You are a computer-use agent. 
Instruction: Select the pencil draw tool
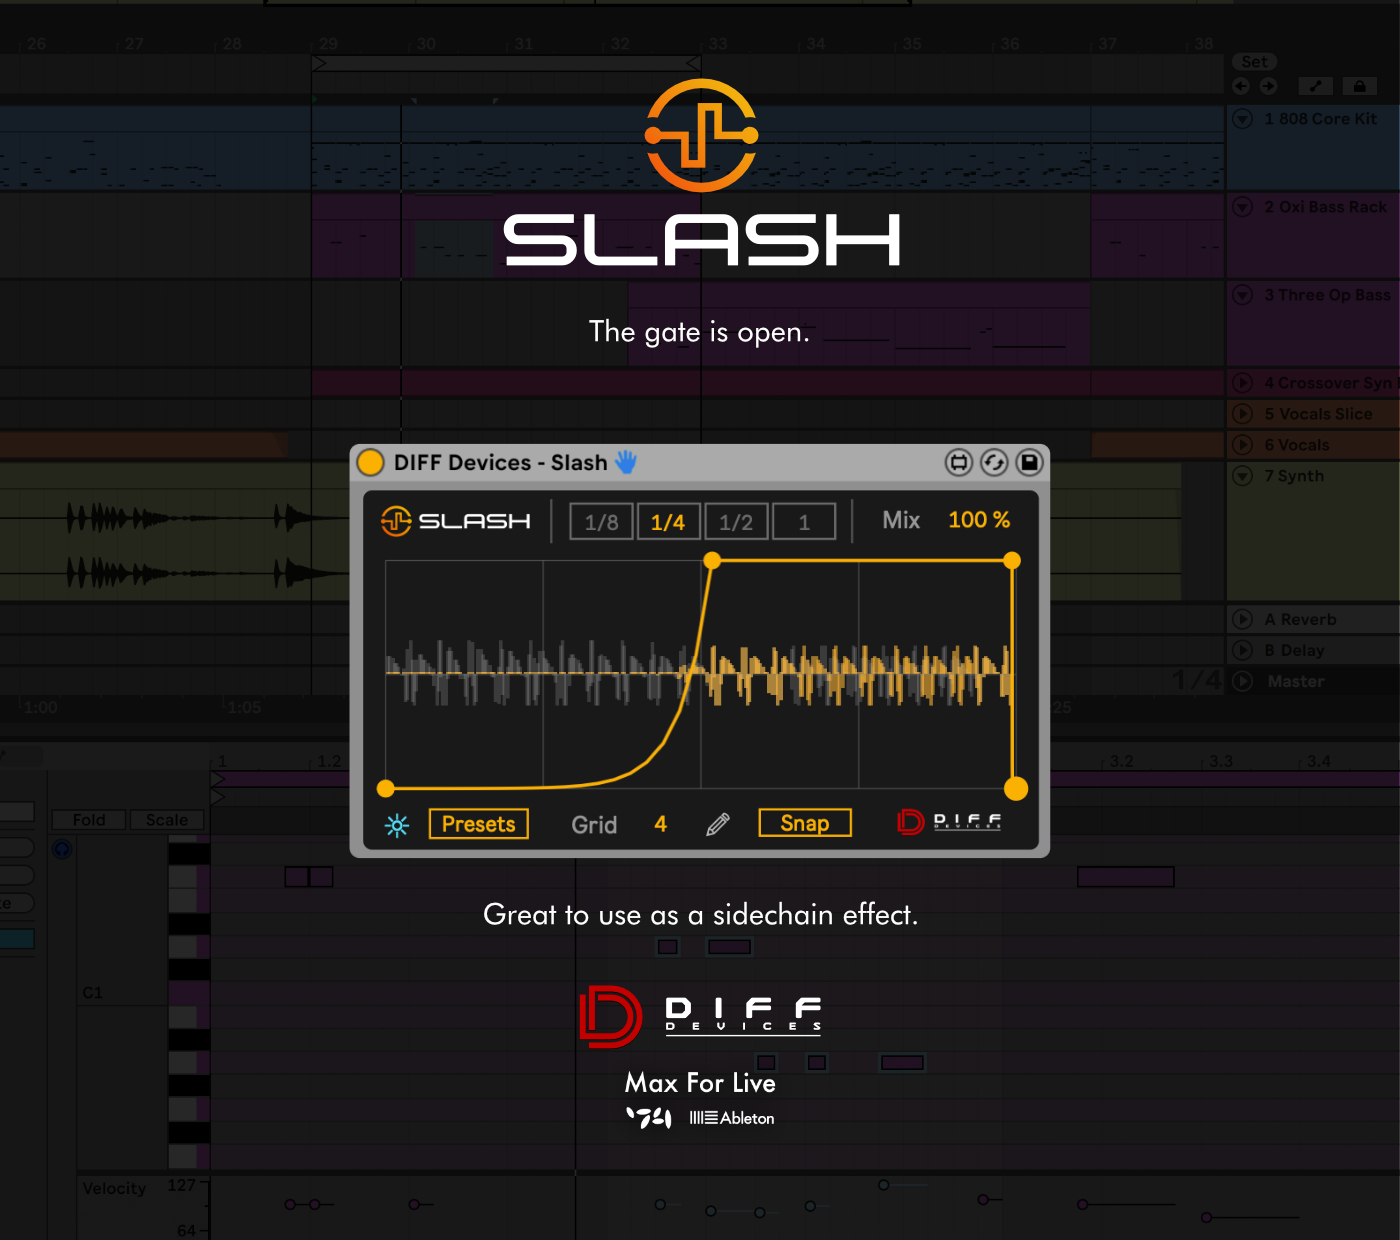click(718, 824)
